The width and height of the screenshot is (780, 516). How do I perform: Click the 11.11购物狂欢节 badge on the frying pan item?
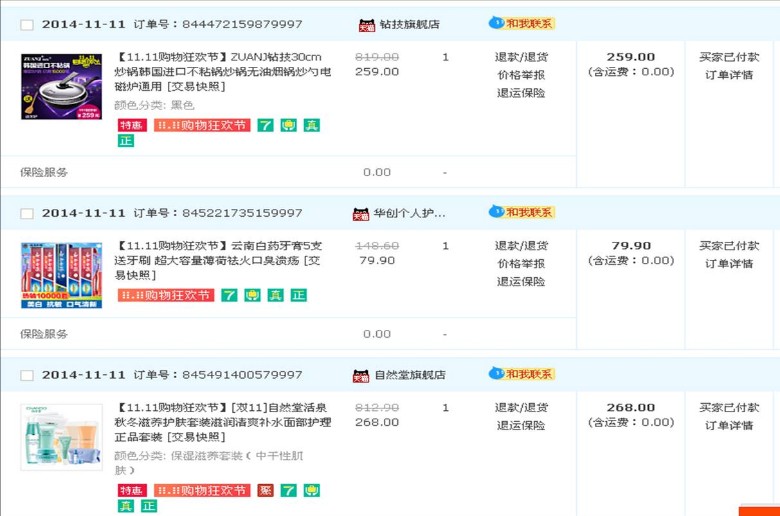[202, 125]
